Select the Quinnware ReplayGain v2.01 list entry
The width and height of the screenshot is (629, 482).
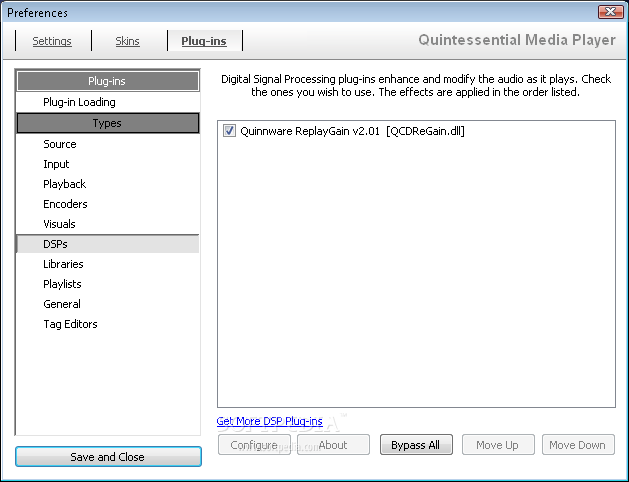click(352, 131)
